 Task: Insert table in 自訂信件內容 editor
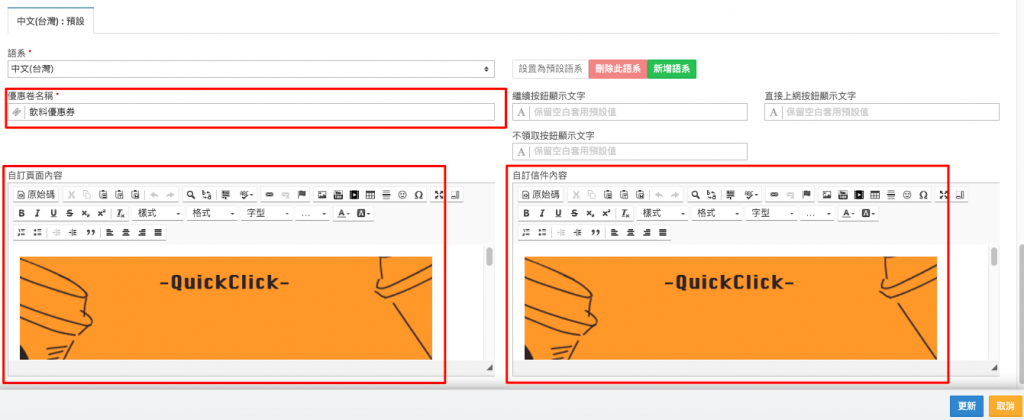coord(875,194)
